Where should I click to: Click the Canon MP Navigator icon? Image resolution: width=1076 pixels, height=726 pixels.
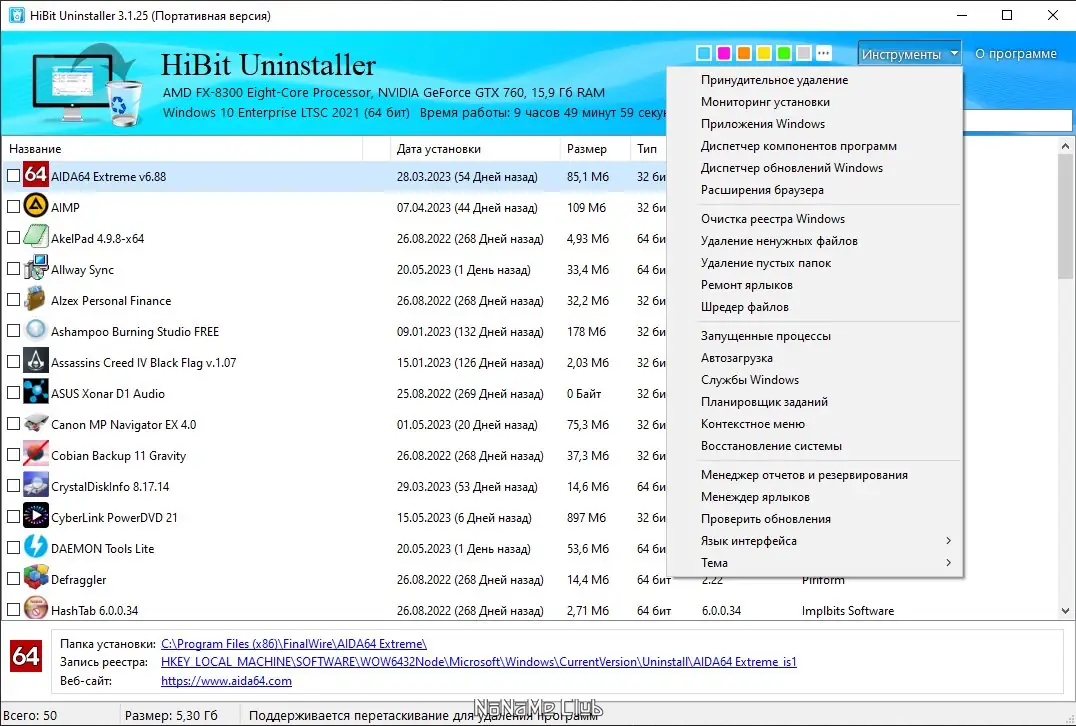click(x=36, y=423)
